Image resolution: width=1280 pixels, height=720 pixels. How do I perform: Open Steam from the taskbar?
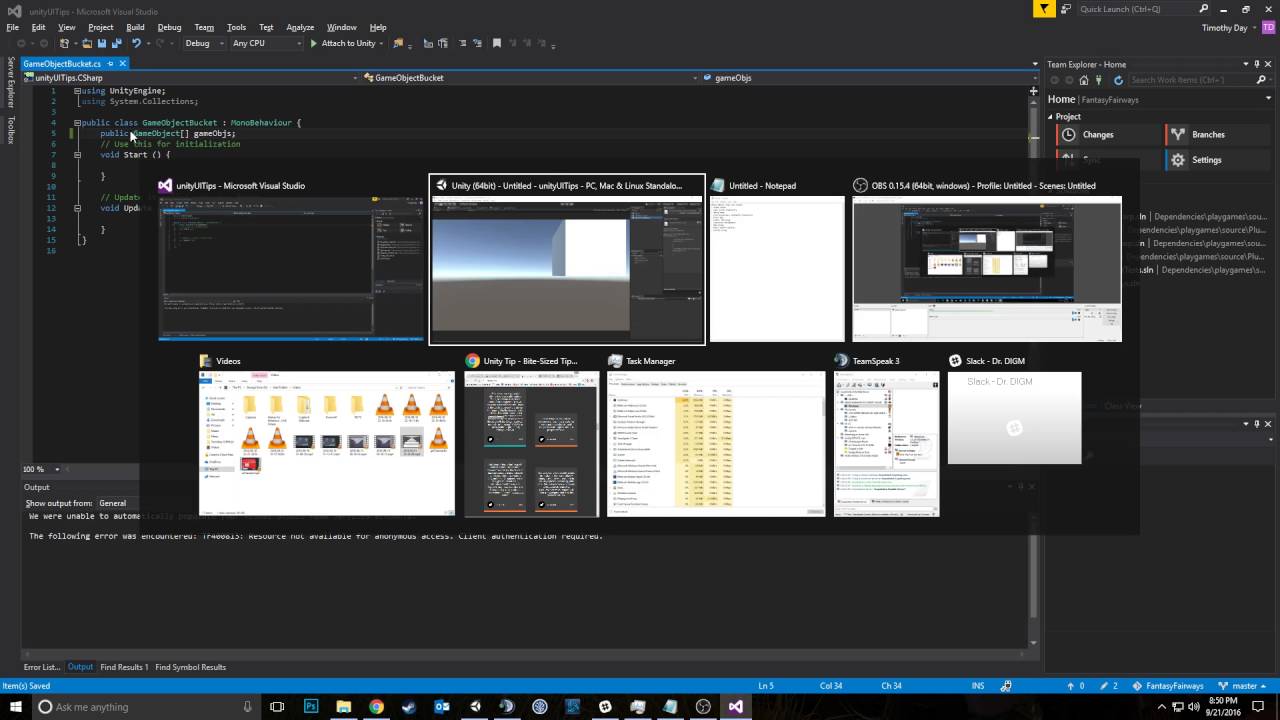click(409, 707)
